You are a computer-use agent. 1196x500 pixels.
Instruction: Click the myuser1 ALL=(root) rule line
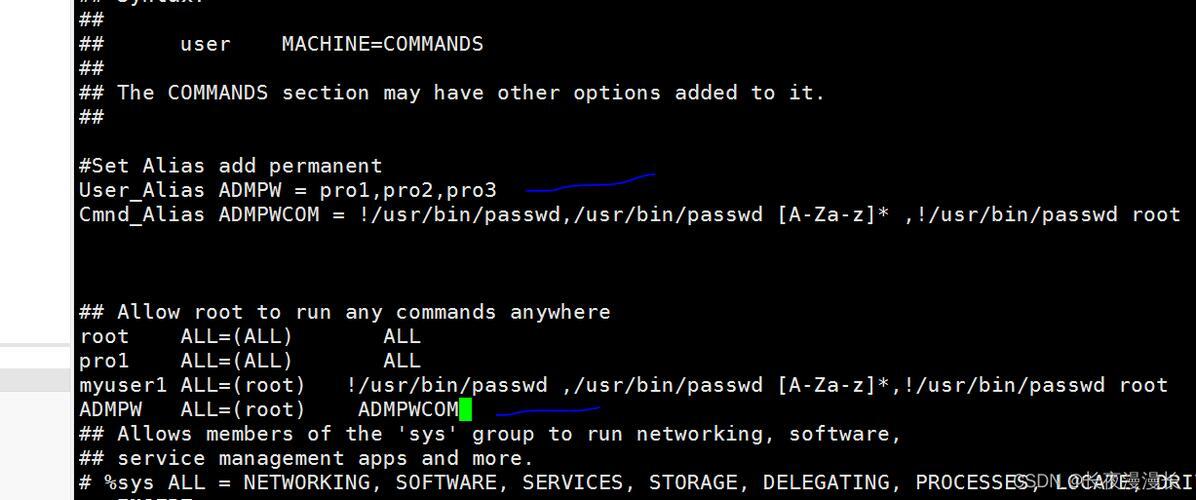(x=623, y=386)
